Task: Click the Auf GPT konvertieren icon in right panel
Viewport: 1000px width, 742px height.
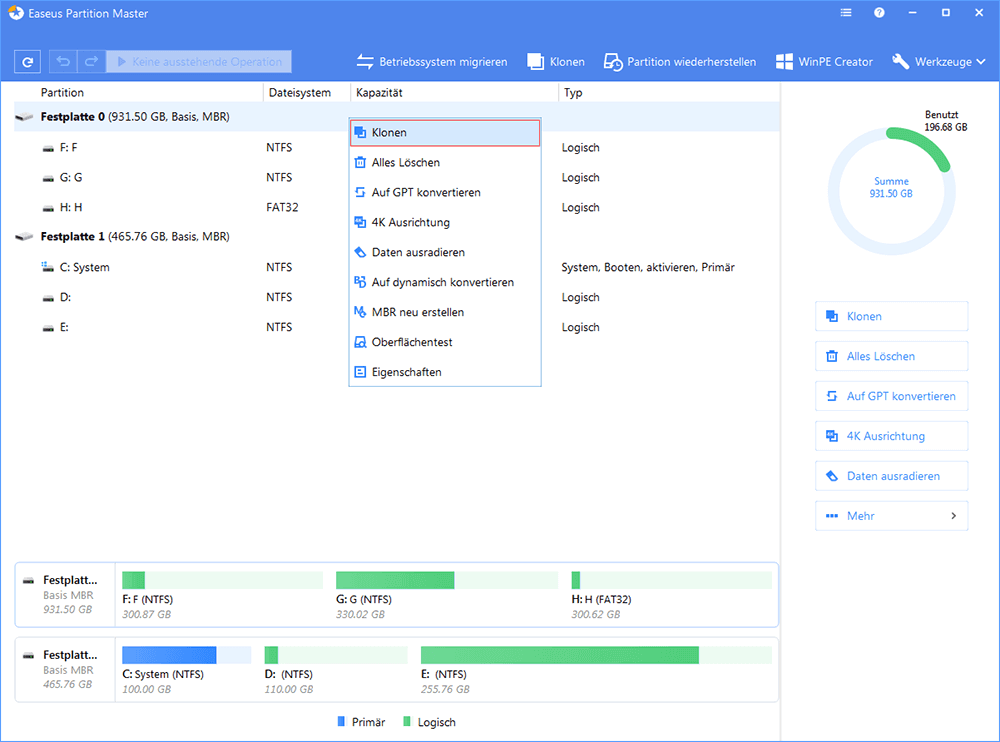Action: [x=832, y=396]
